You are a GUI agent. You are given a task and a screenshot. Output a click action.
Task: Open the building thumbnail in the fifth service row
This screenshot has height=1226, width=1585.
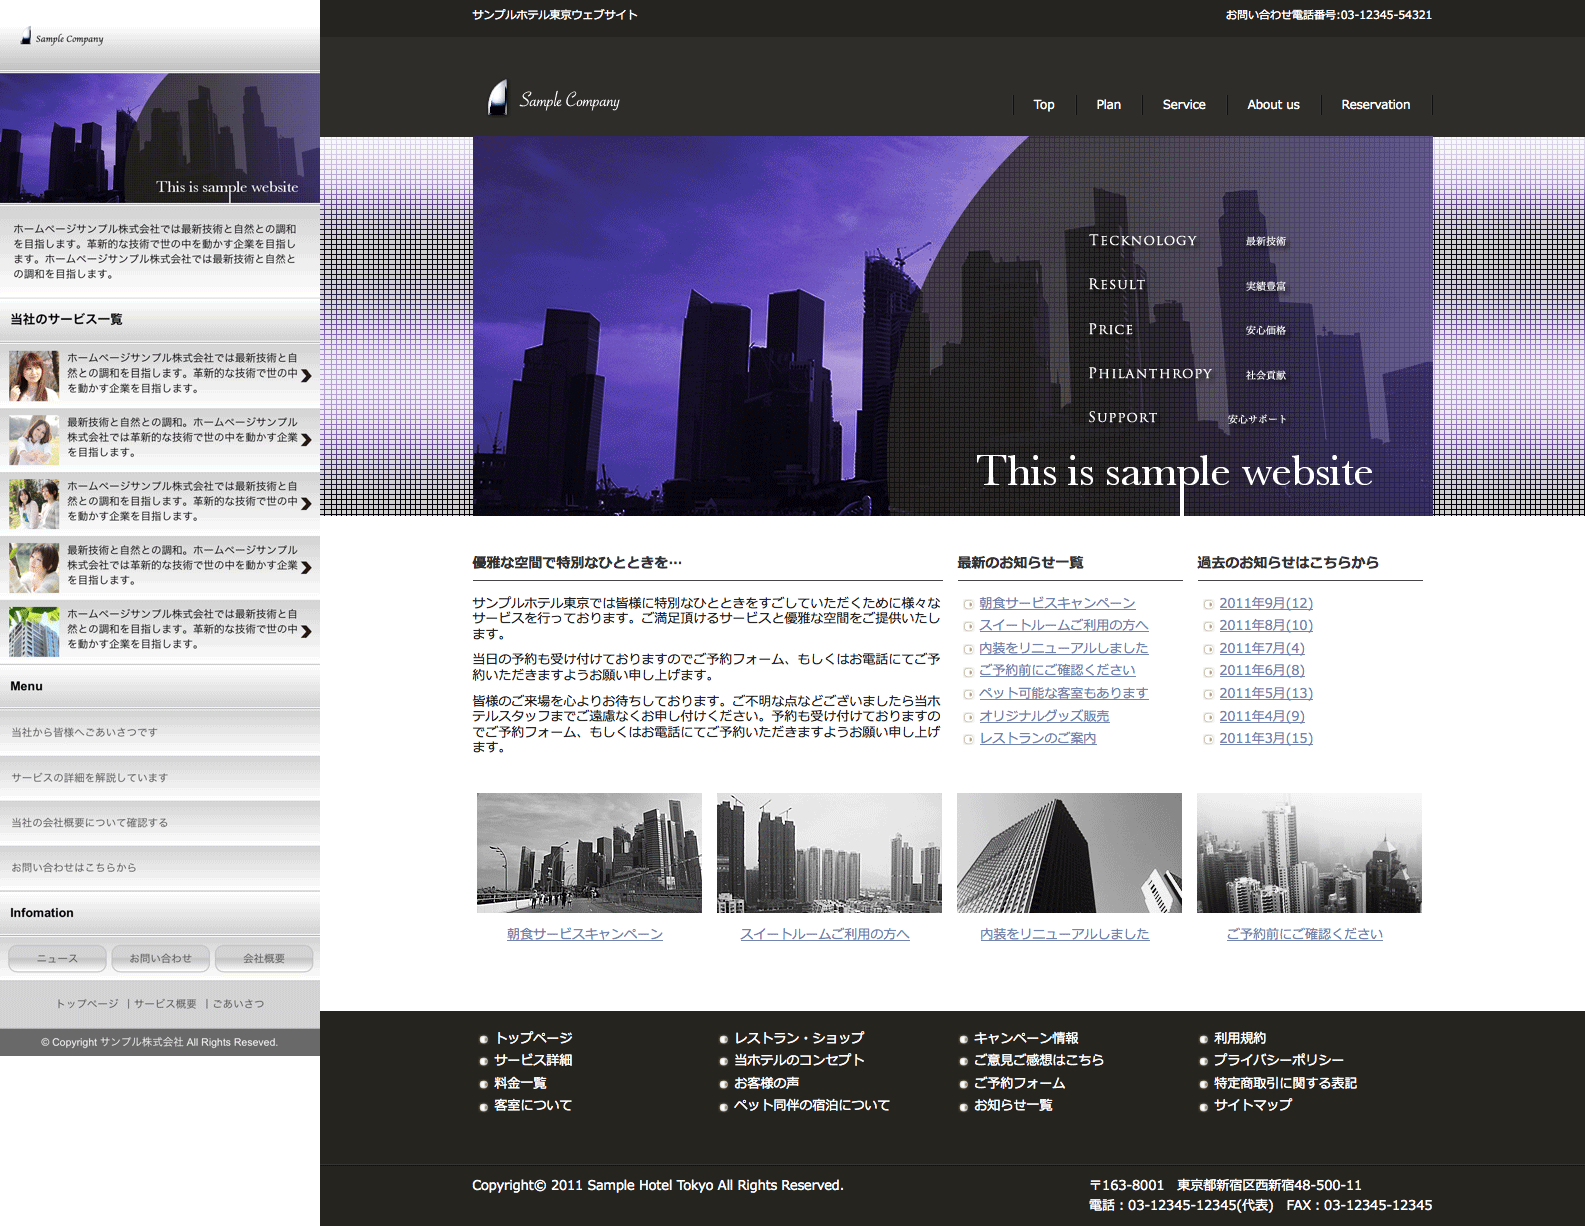34,631
